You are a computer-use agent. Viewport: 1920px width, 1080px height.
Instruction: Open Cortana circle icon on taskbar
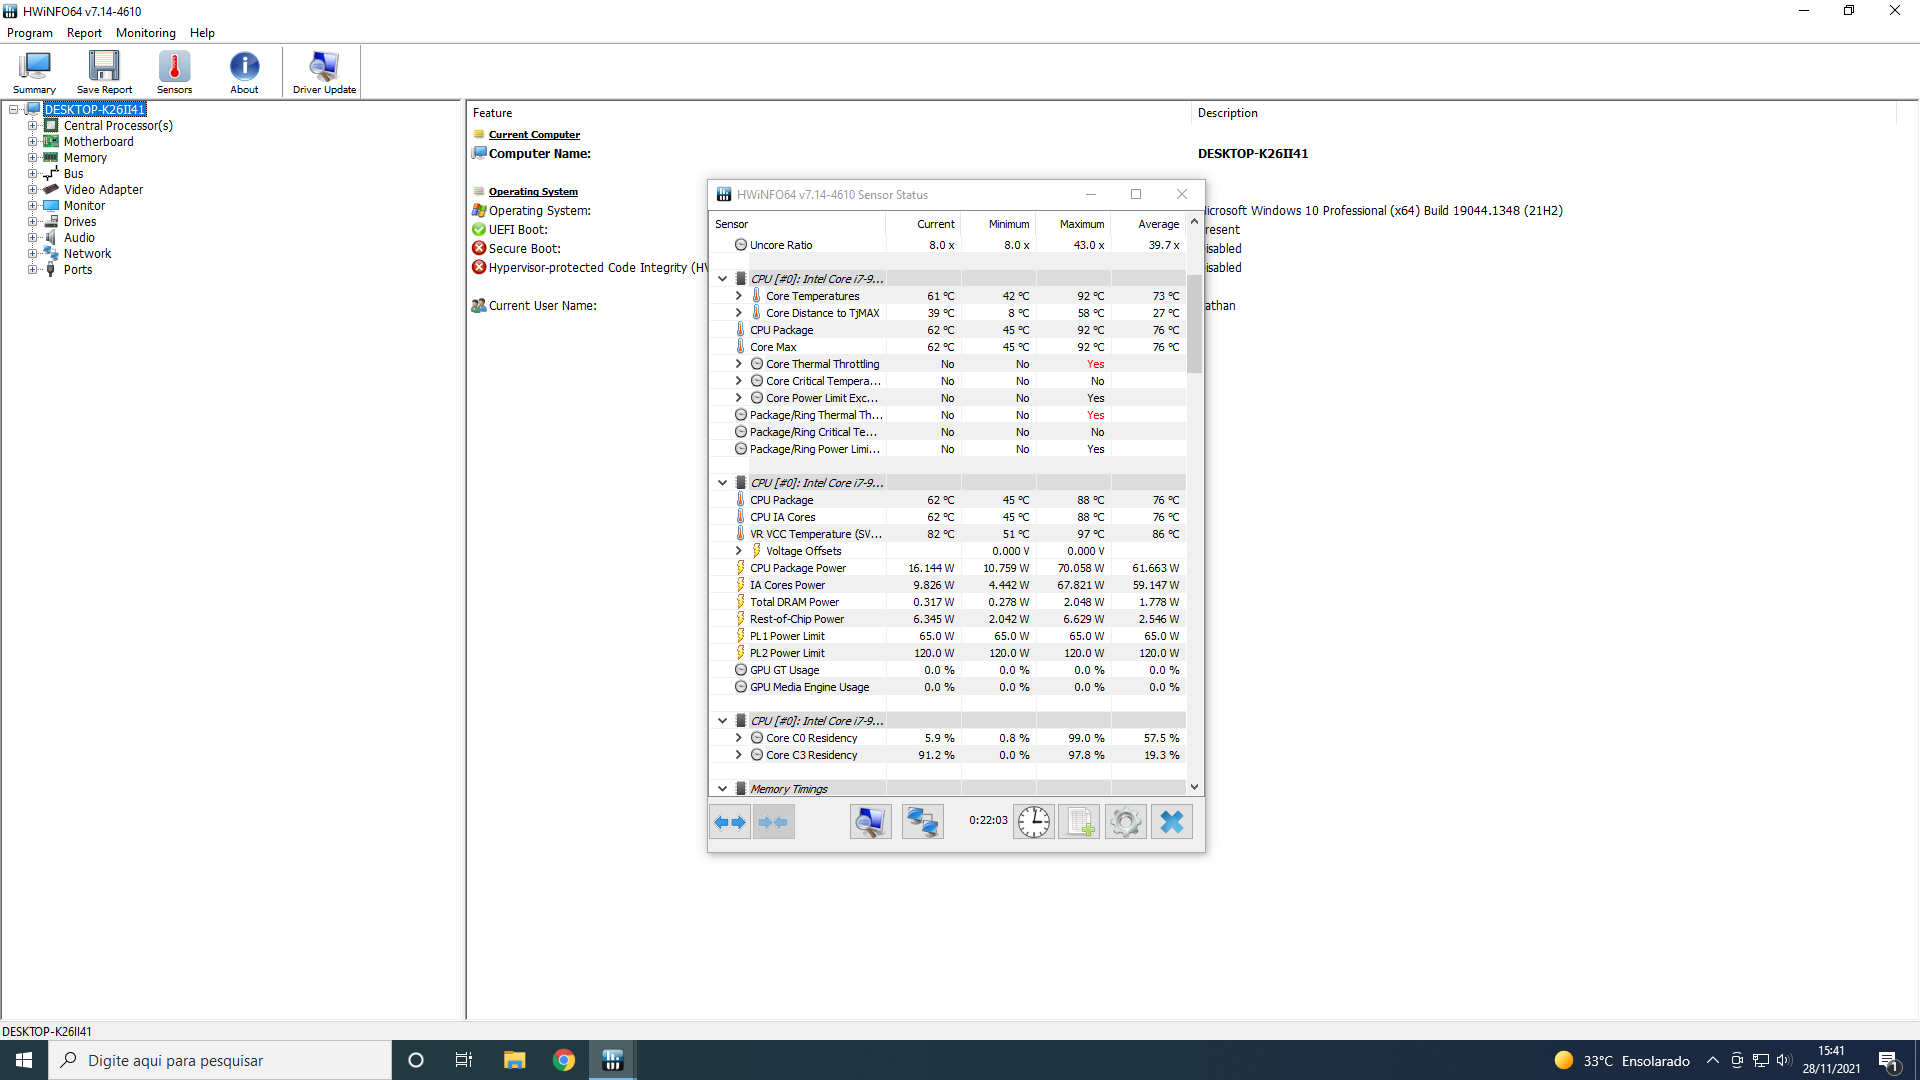coord(416,1060)
